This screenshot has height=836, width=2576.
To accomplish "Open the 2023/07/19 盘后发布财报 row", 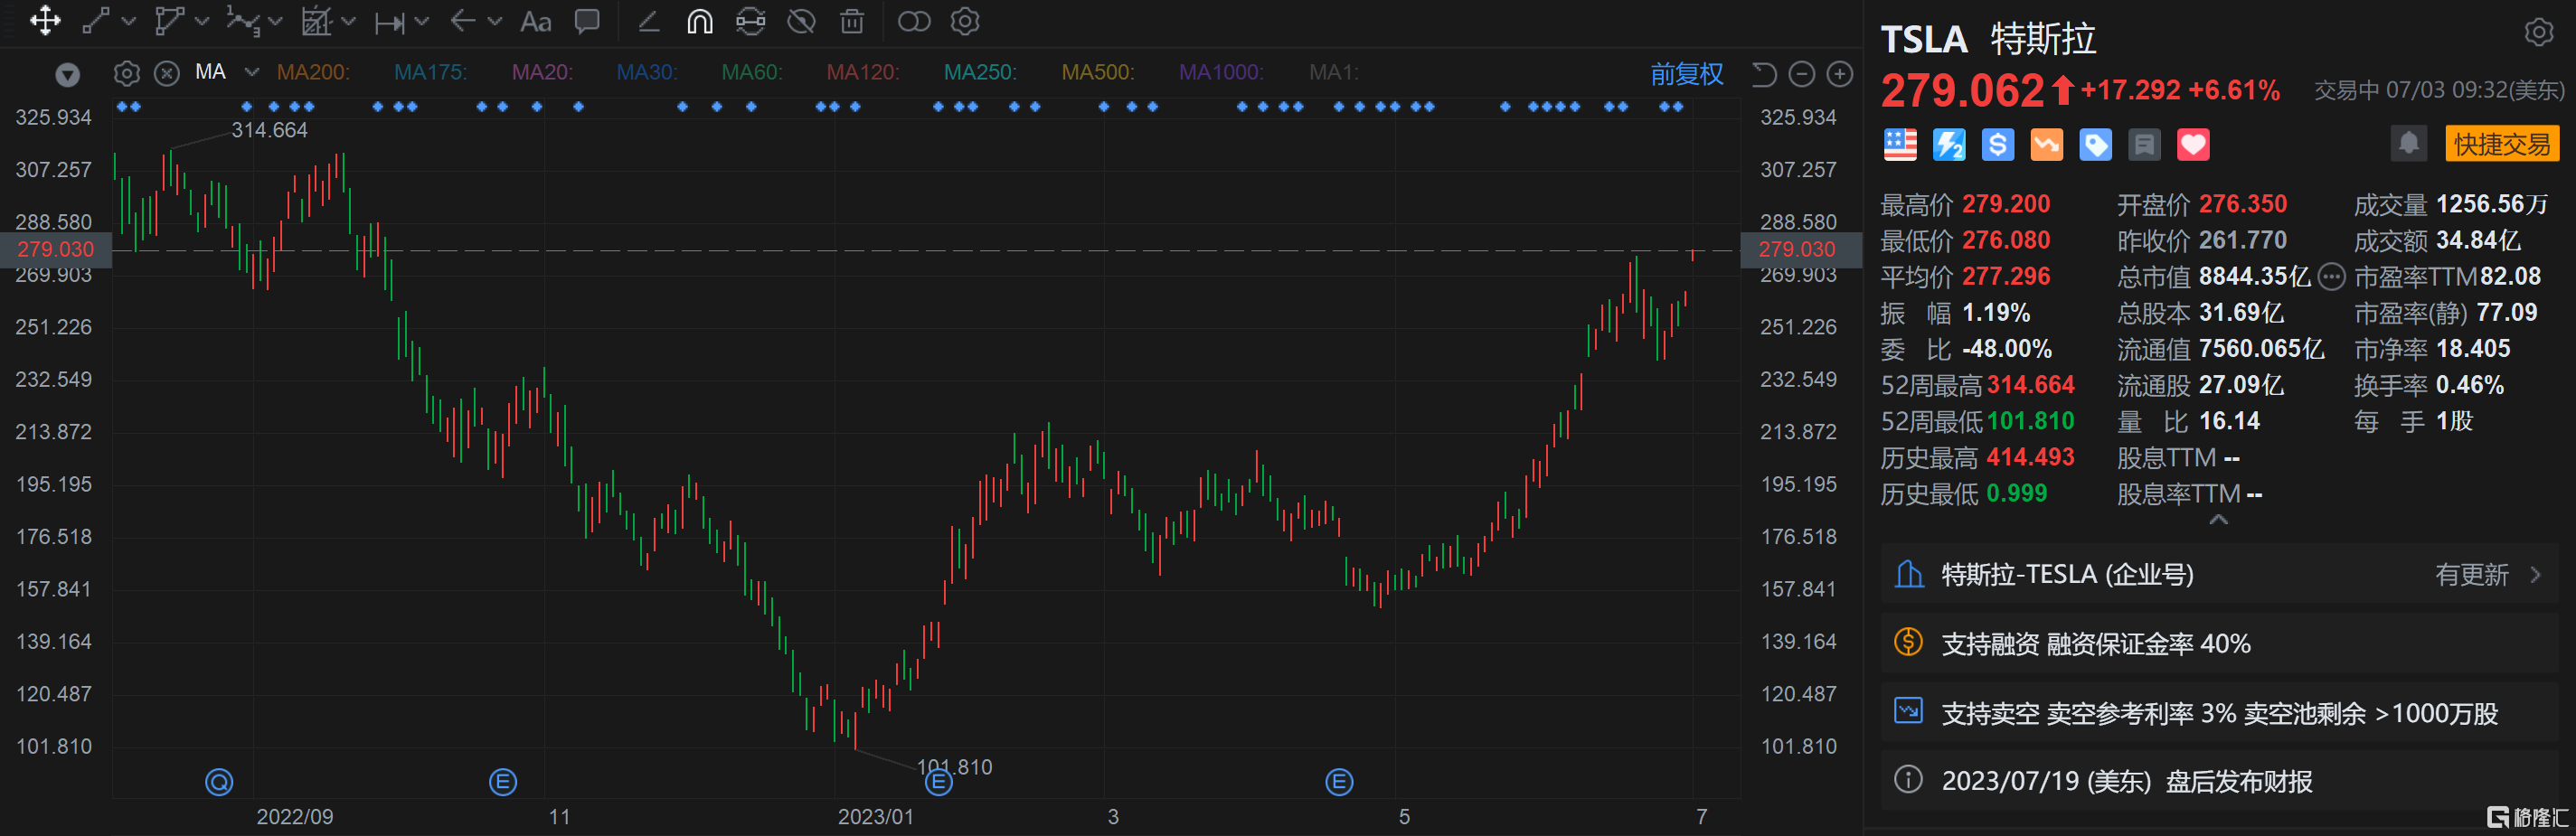I will tap(2219, 781).
